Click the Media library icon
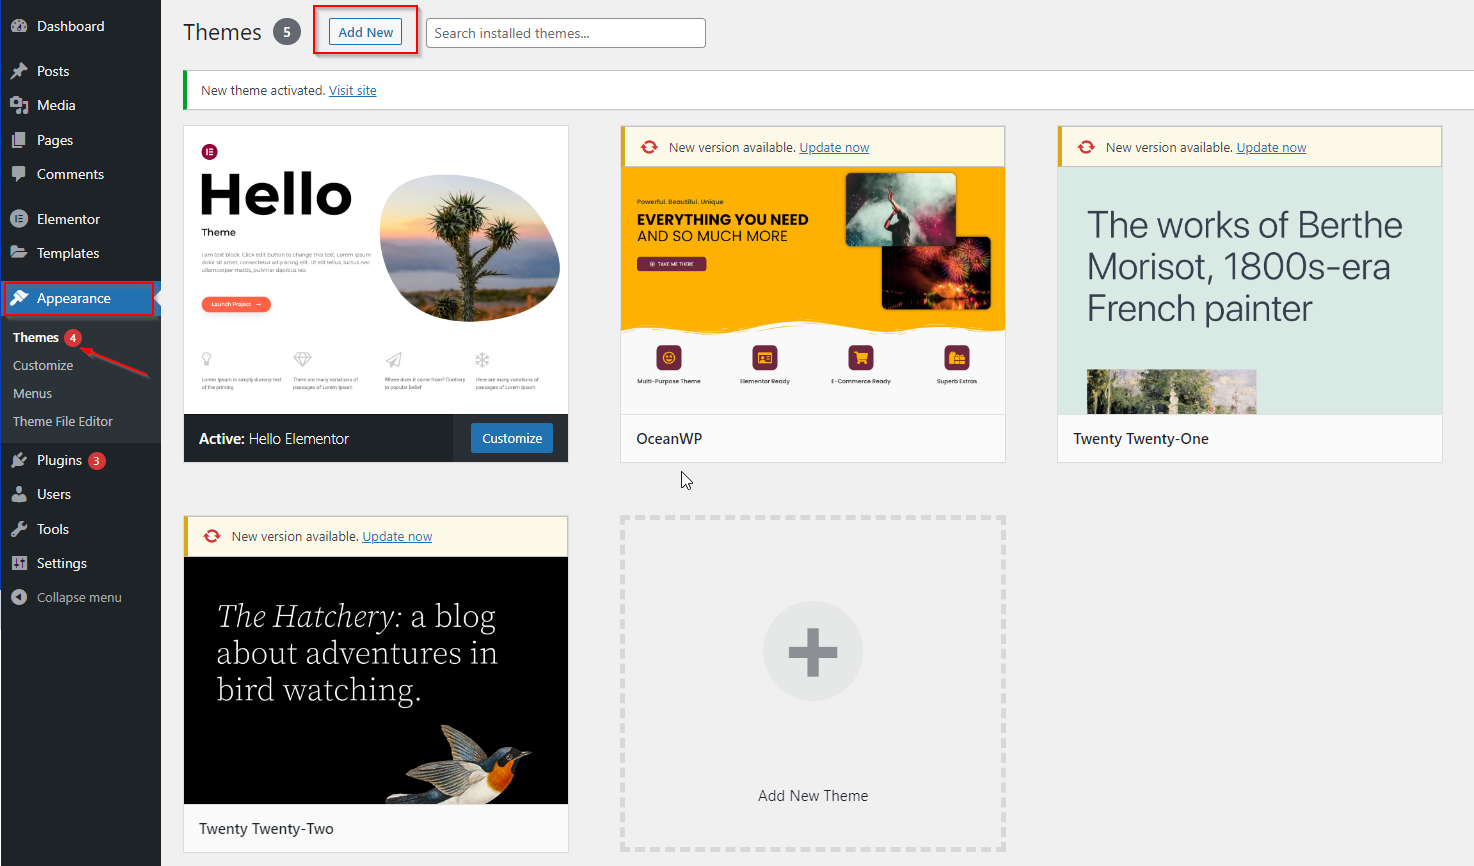The width and height of the screenshot is (1474, 866). pyautogui.click(x=19, y=105)
